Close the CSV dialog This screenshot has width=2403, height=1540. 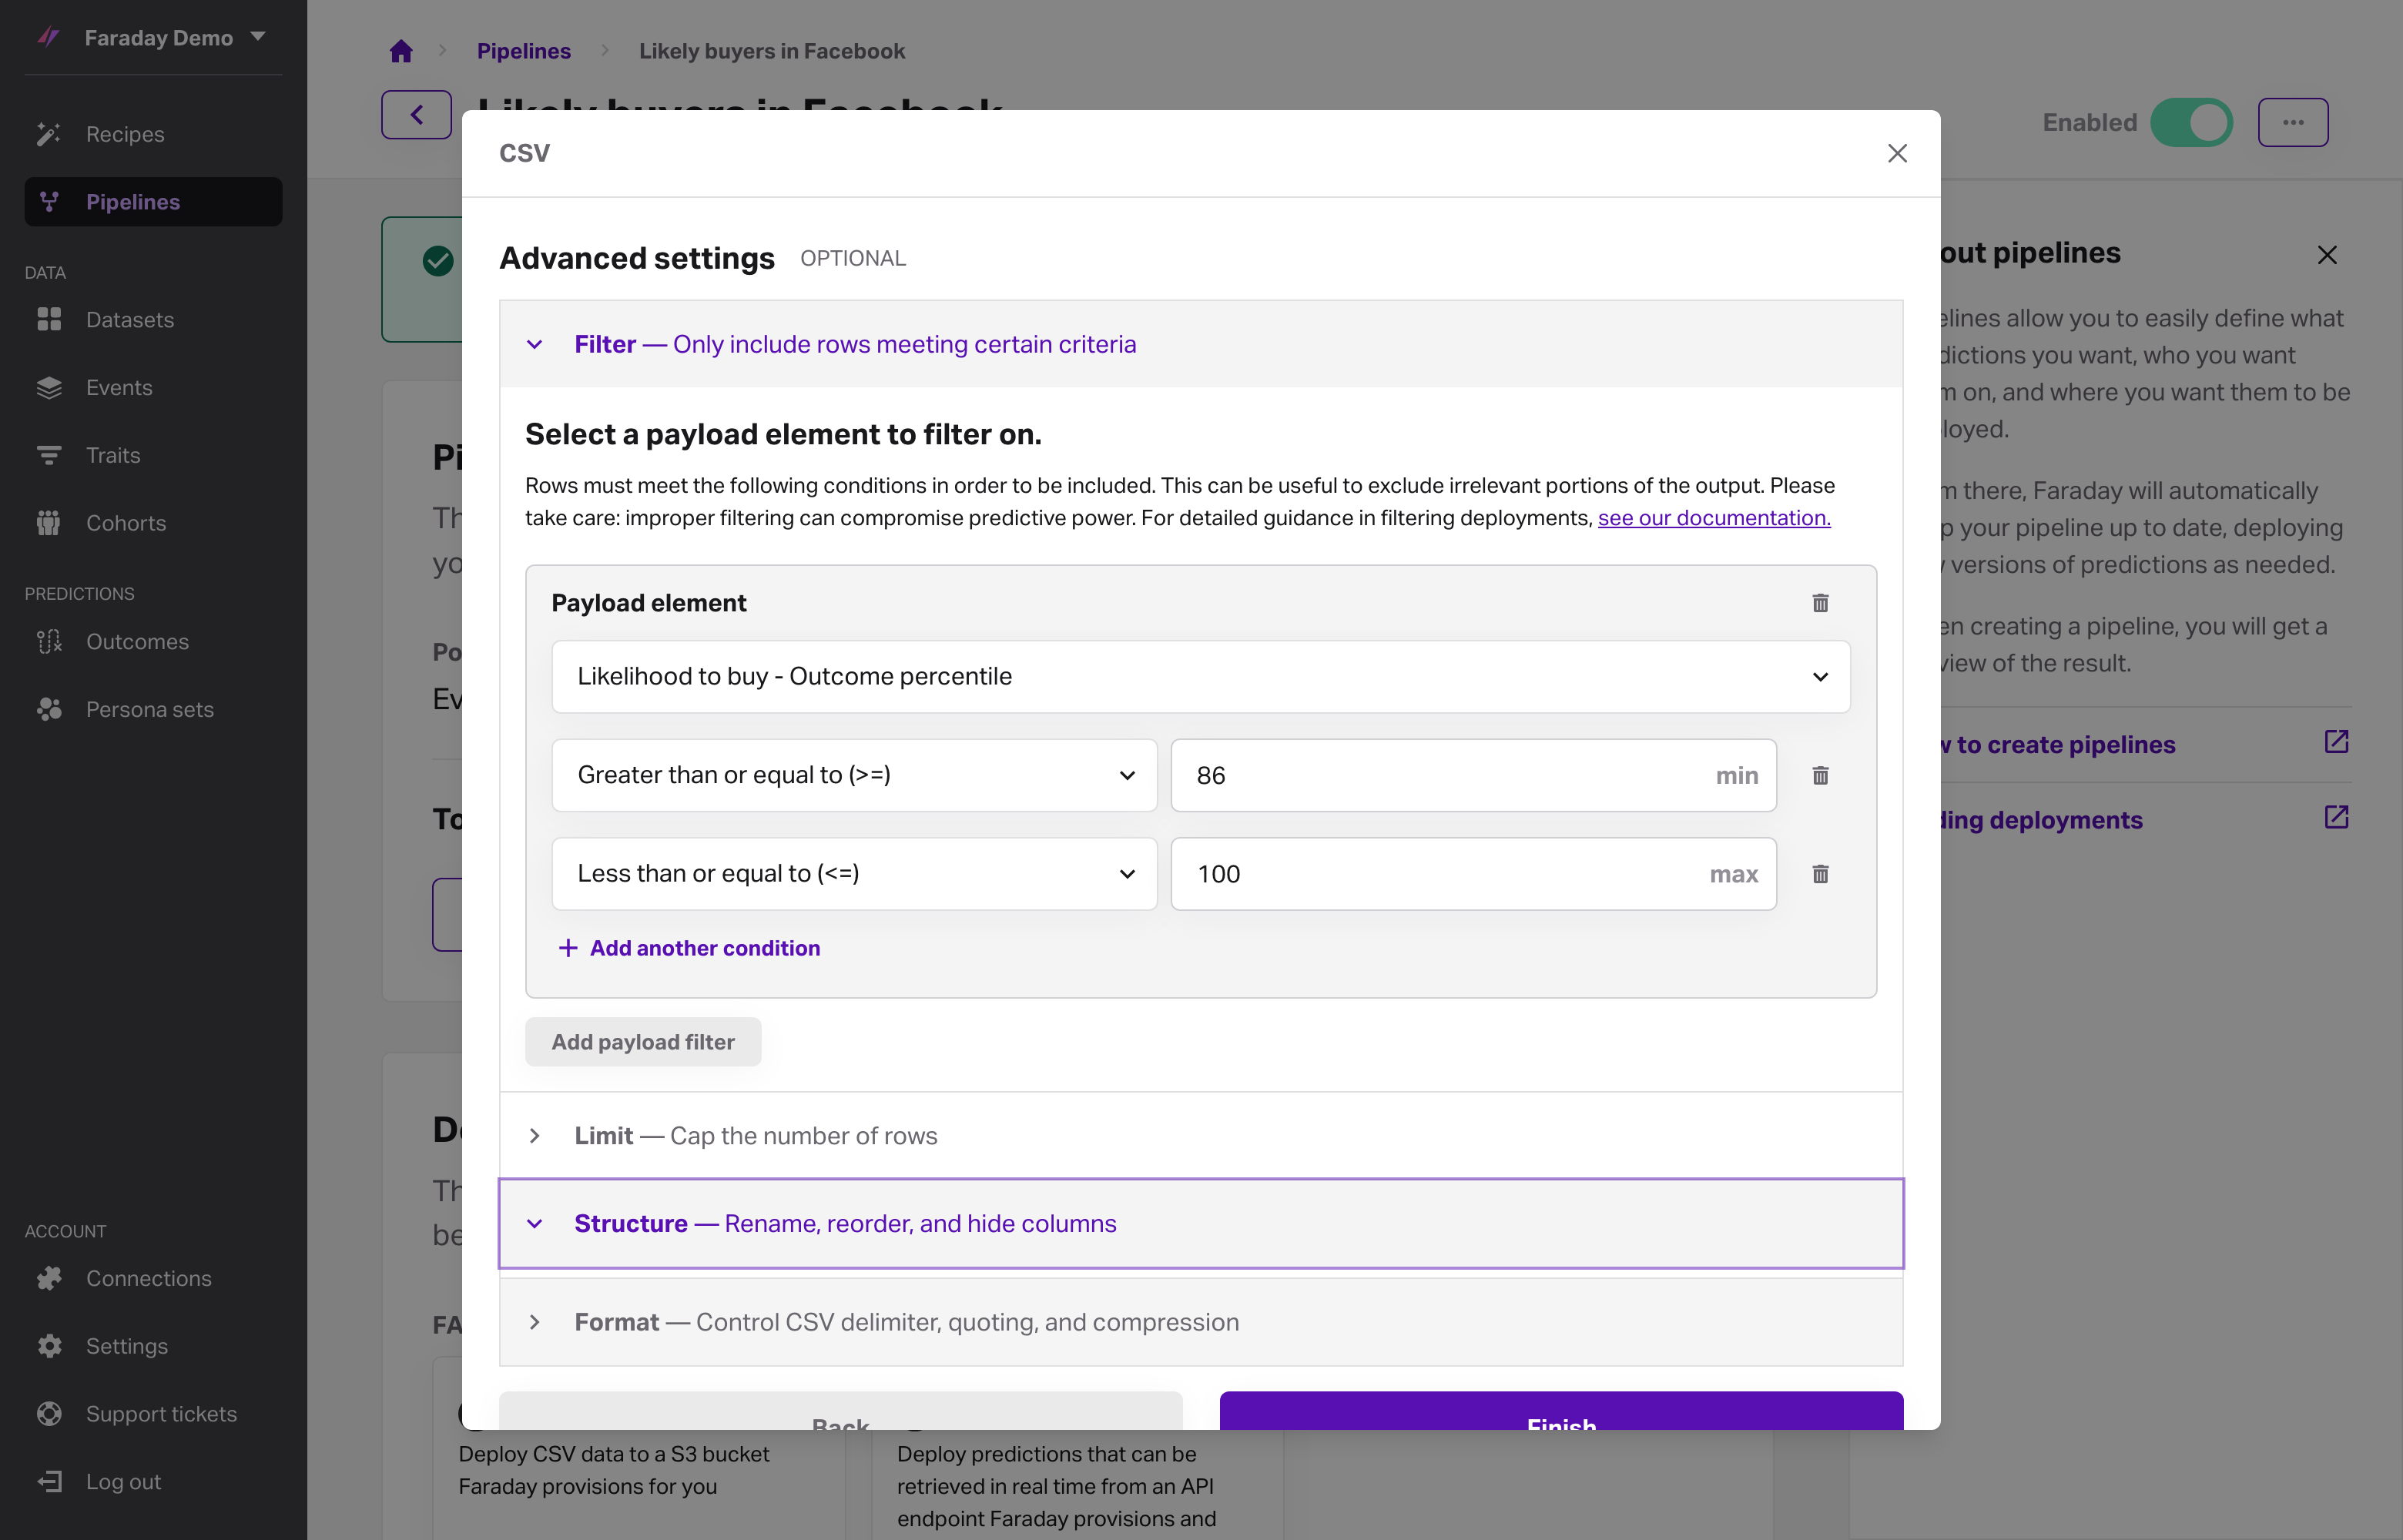coord(1897,153)
